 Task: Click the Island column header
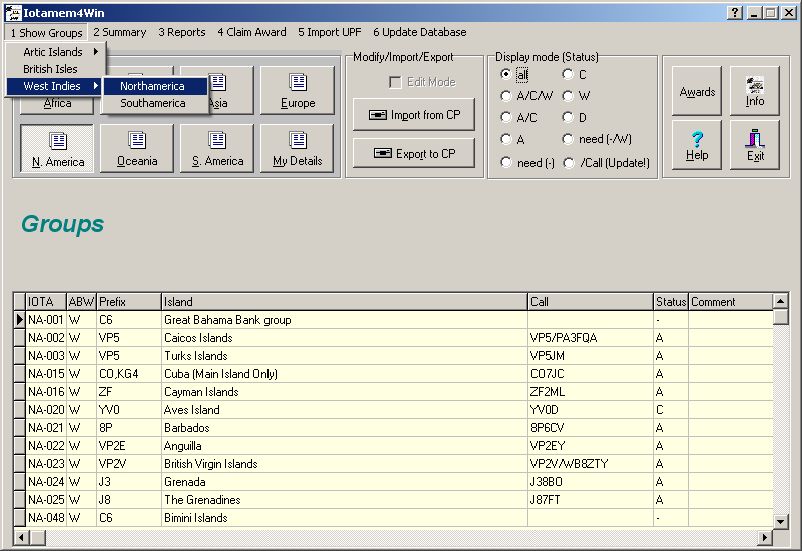coord(344,302)
